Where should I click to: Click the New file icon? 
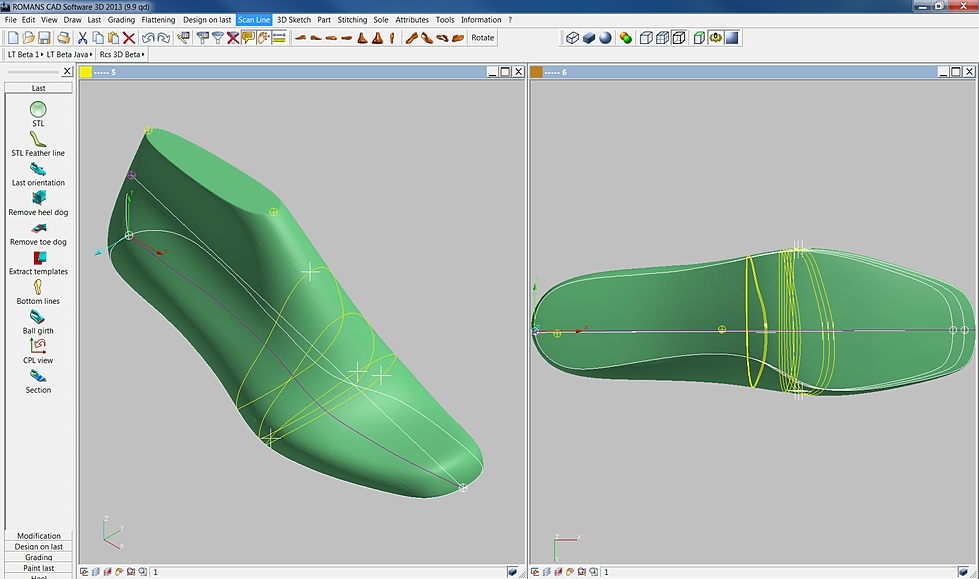click(x=13, y=38)
